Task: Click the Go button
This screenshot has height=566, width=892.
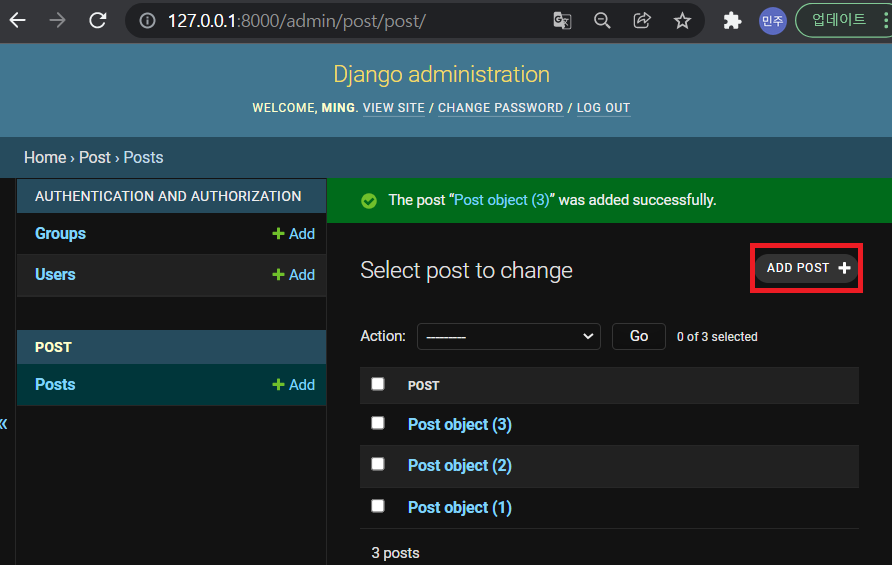Action: pos(638,336)
